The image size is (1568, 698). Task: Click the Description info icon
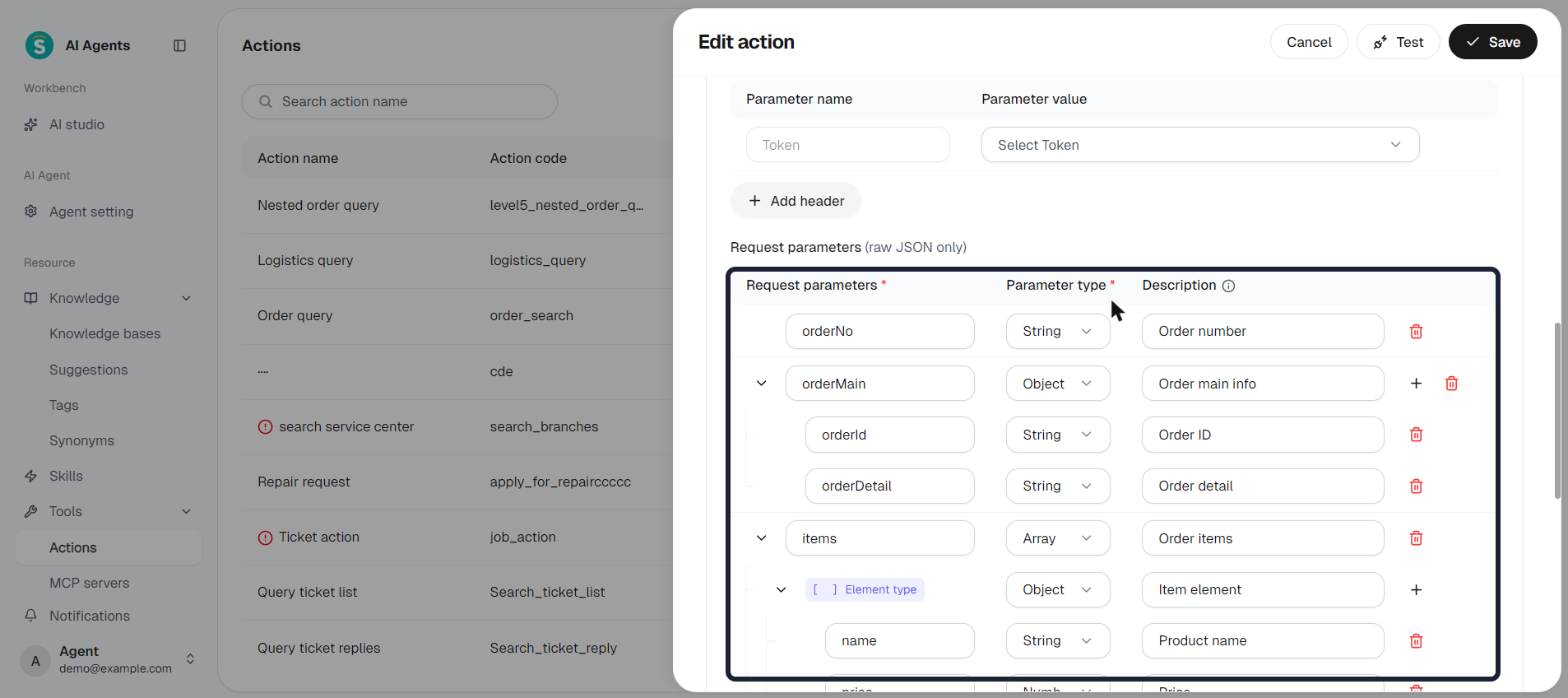pos(1229,286)
